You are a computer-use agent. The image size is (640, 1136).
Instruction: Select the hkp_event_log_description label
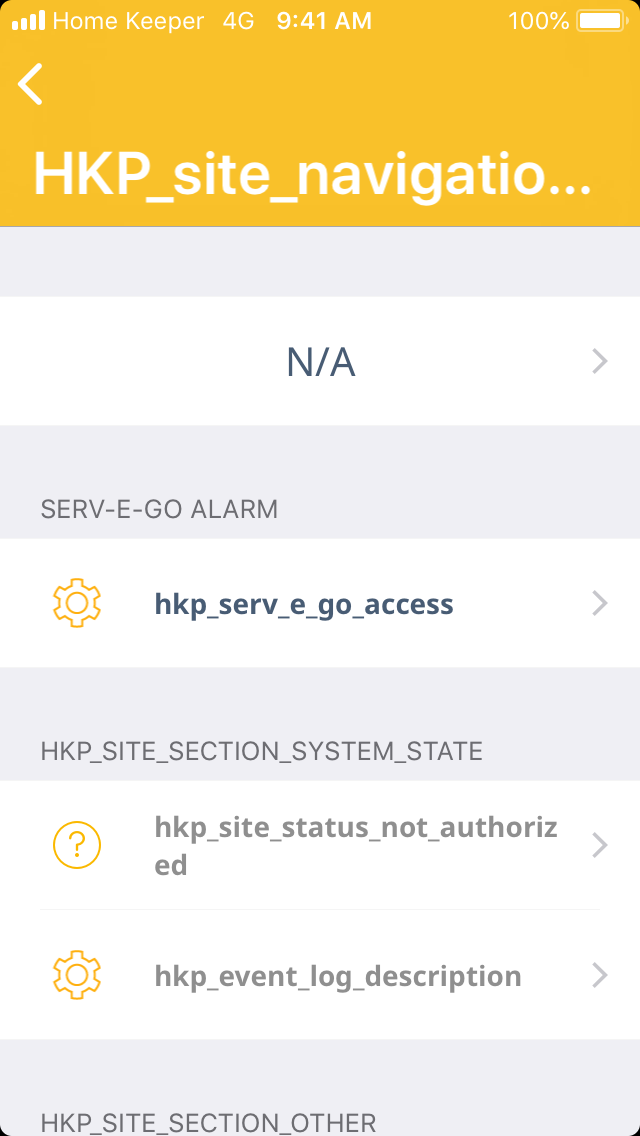(x=338, y=976)
